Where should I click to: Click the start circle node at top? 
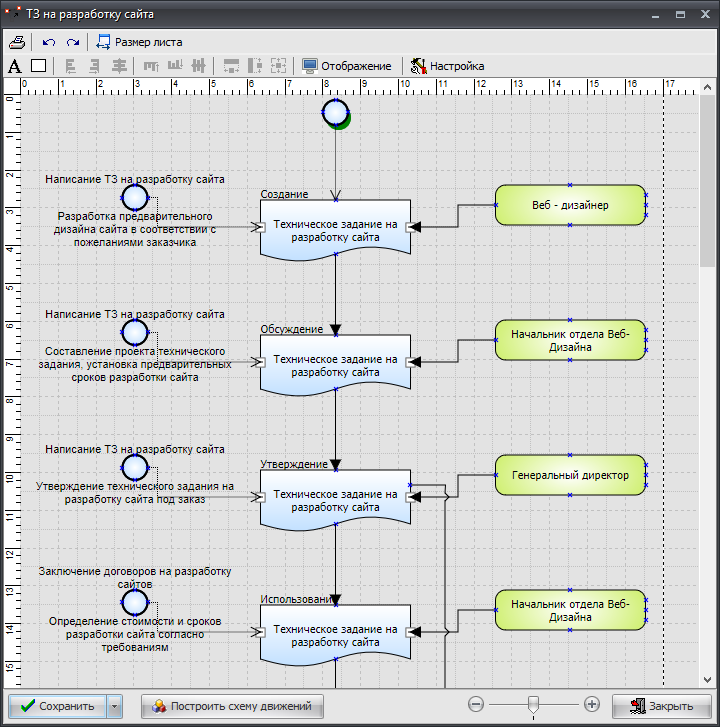click(336, 113)
